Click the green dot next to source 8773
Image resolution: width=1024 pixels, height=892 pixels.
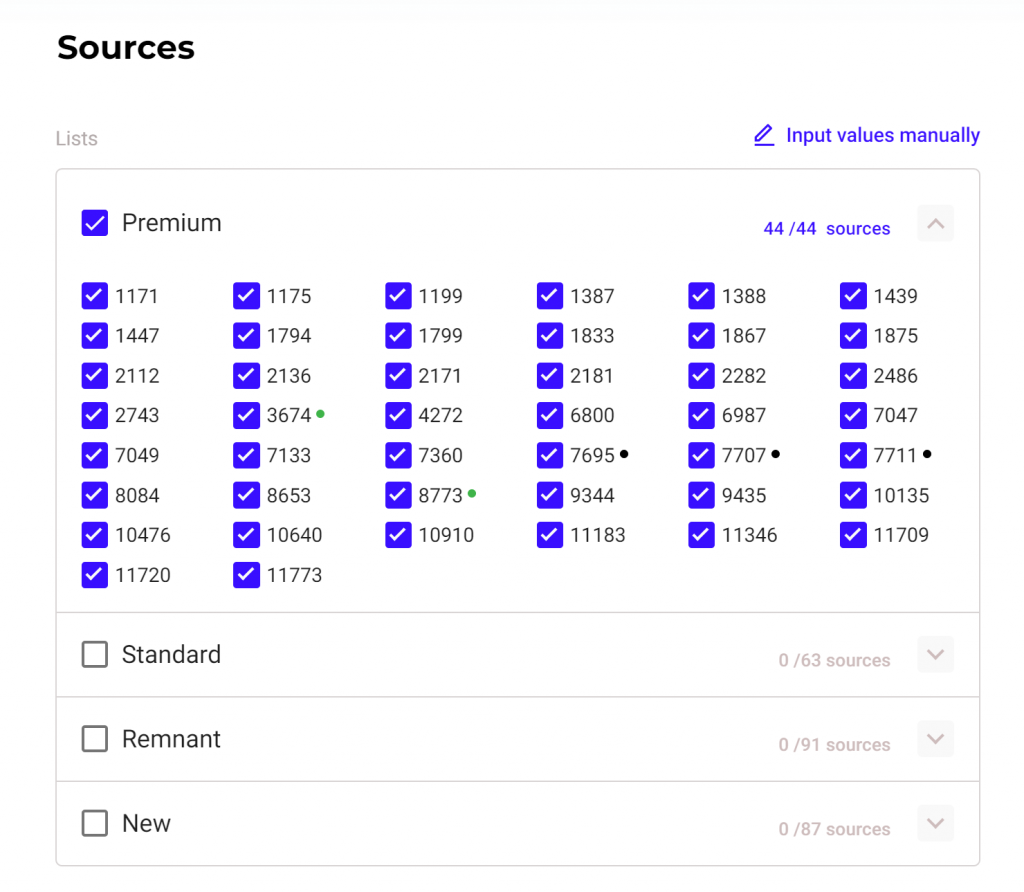tap(472, 493)
